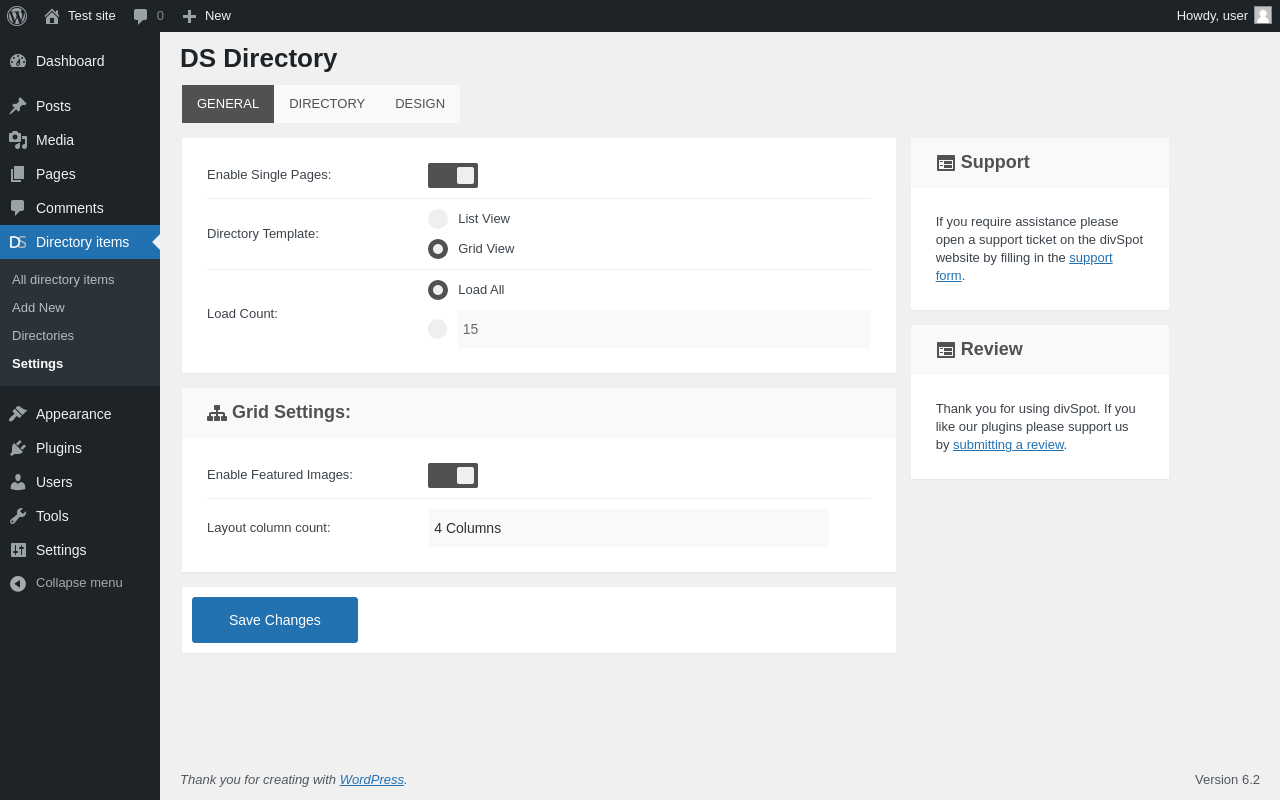Viewport: 1280px width, 800px height.
Task: Click the New plus icon
Action: pos(189,16)
